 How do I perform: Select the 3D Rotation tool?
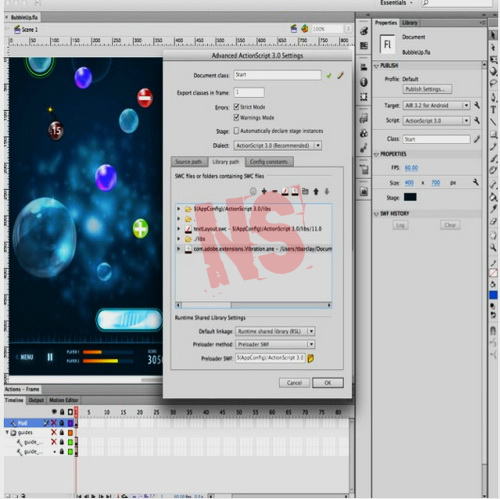(x=493, y=71)
